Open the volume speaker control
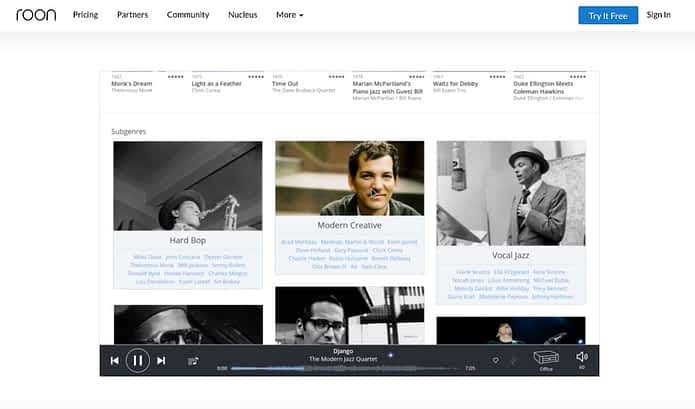This screenshot has height=409, width=695. pyautogui.click(x=582, y=357)
